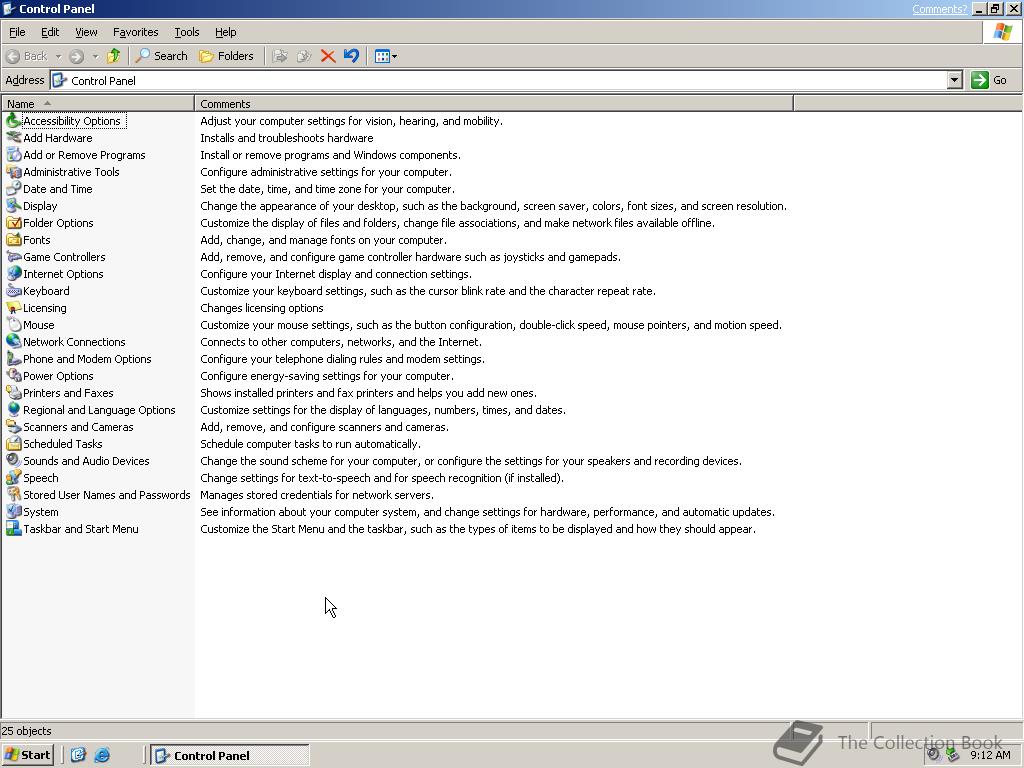This screenshot has height=768, width=1024.
Task: Expand the Back history dropdown arrow
Action: pos(58,56)
